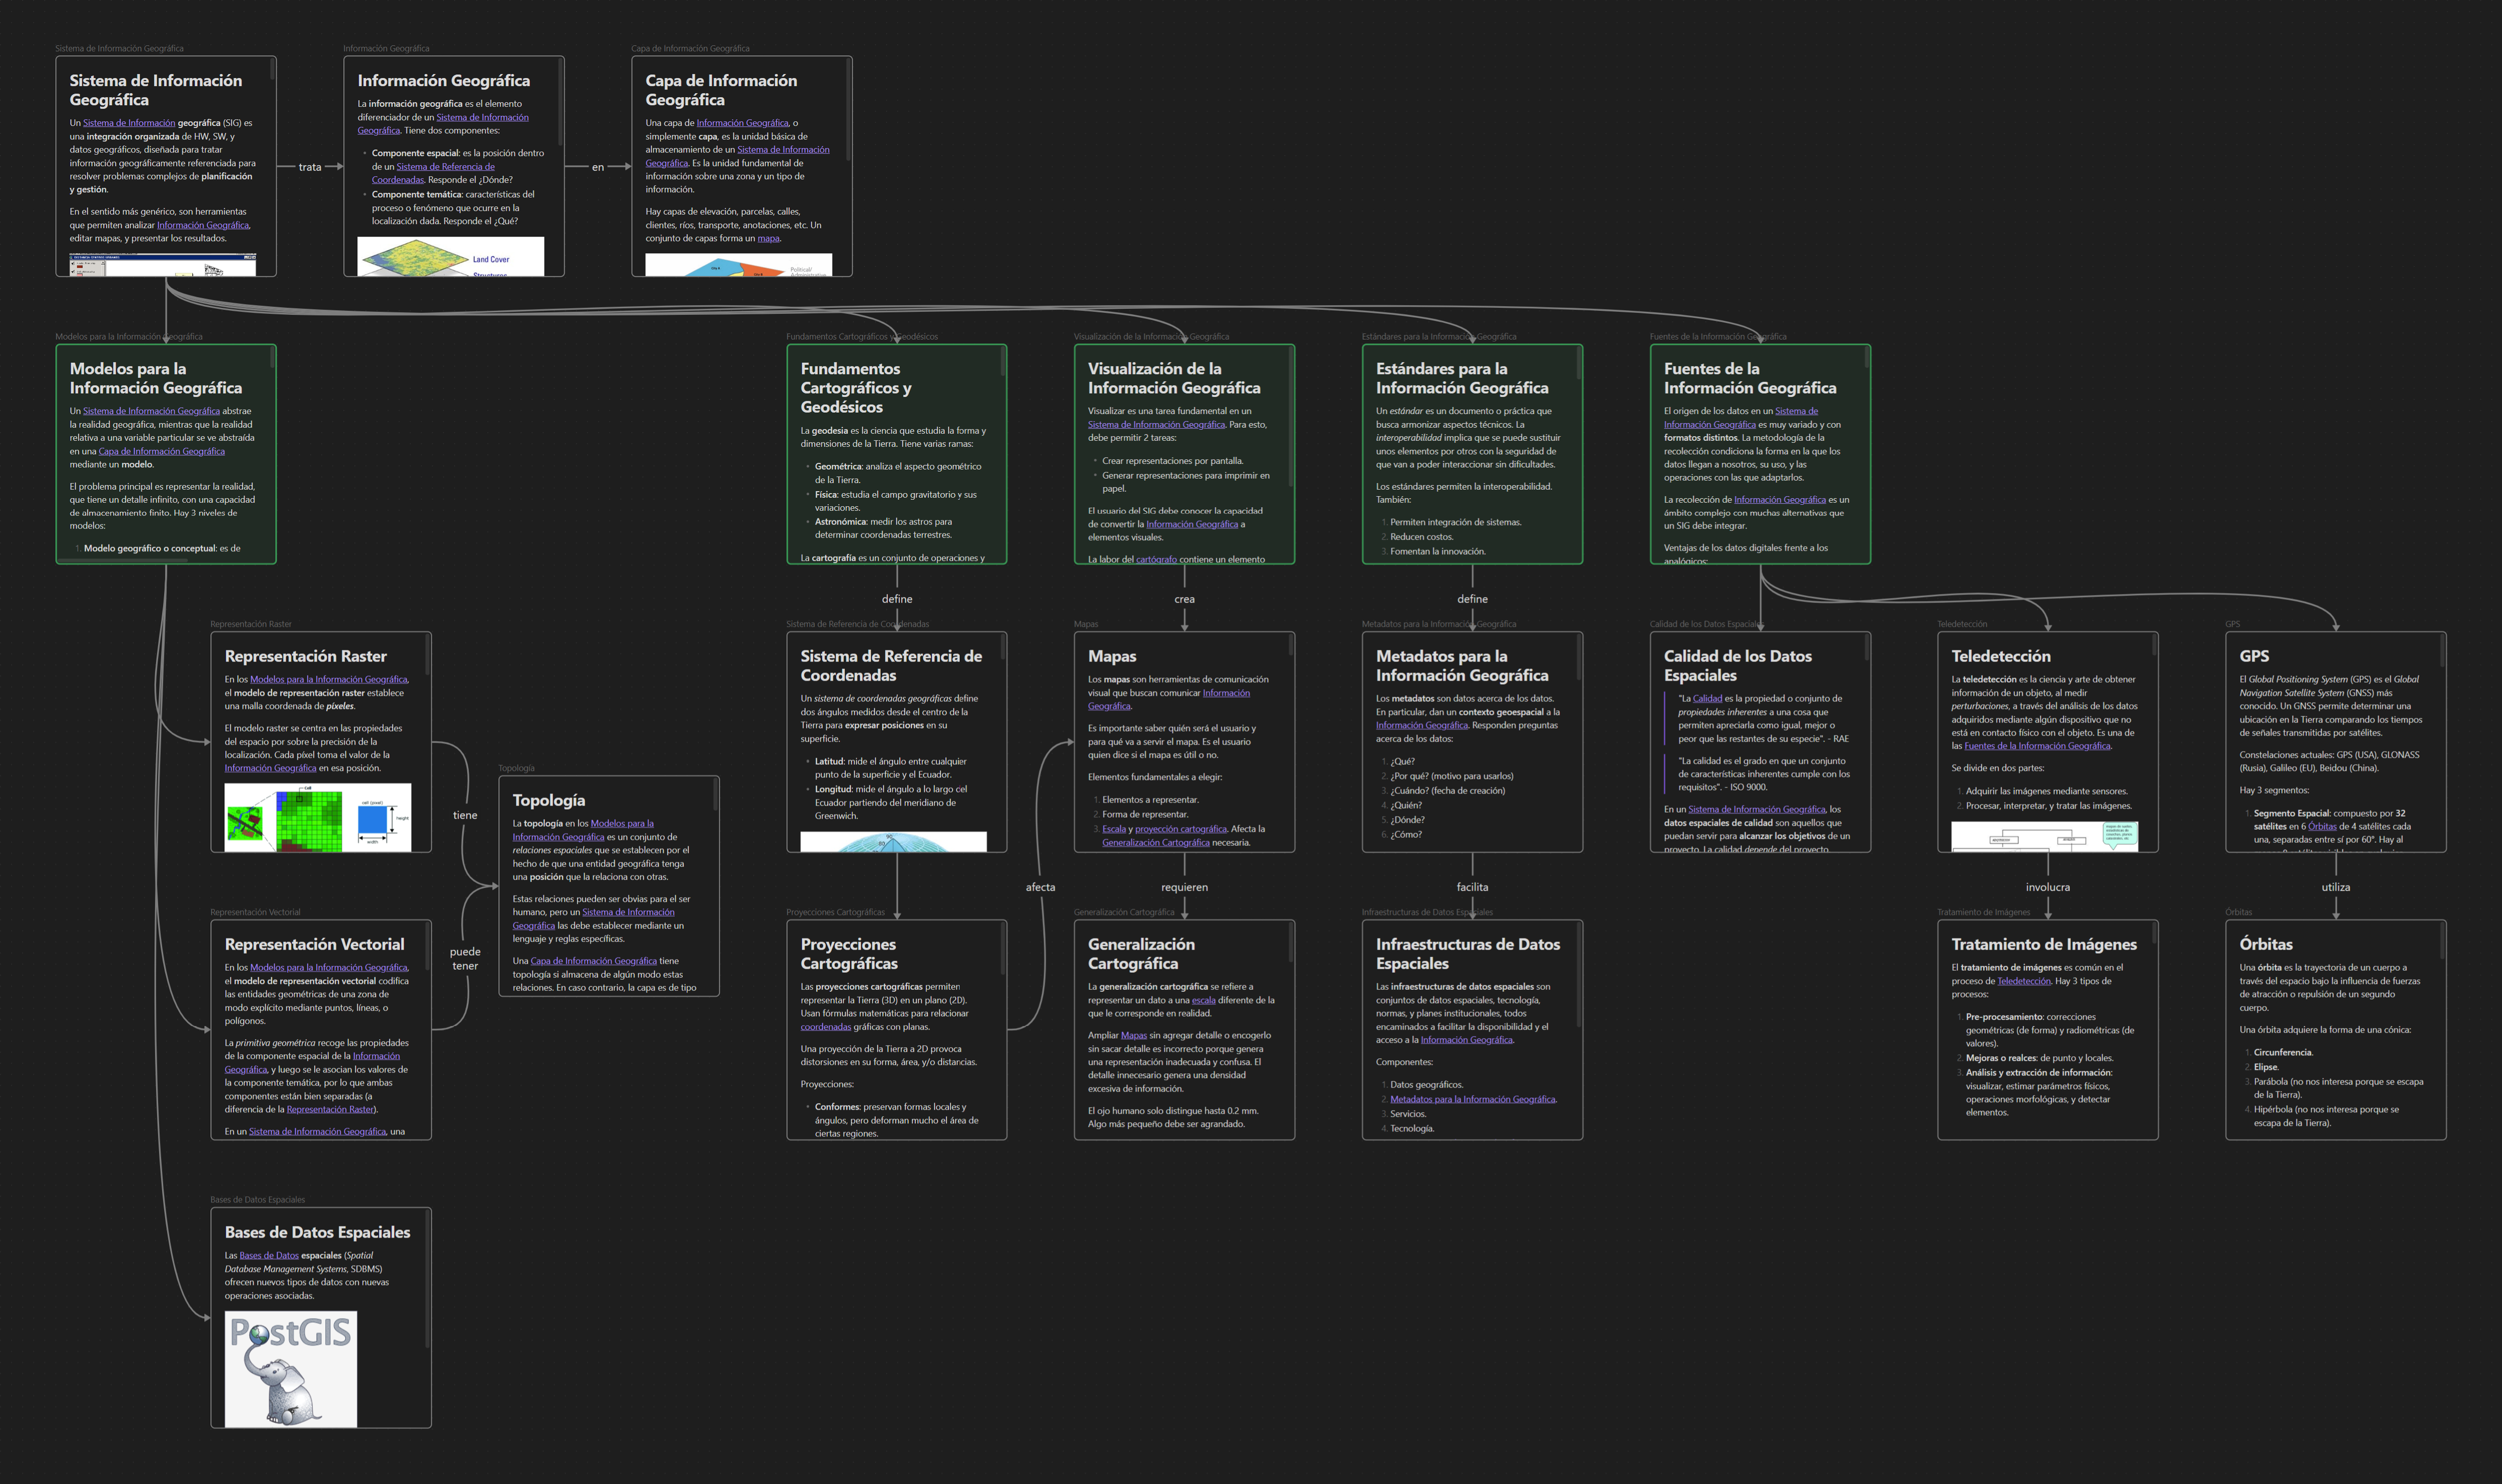Click the Land Cover layers image

point(451,256)
